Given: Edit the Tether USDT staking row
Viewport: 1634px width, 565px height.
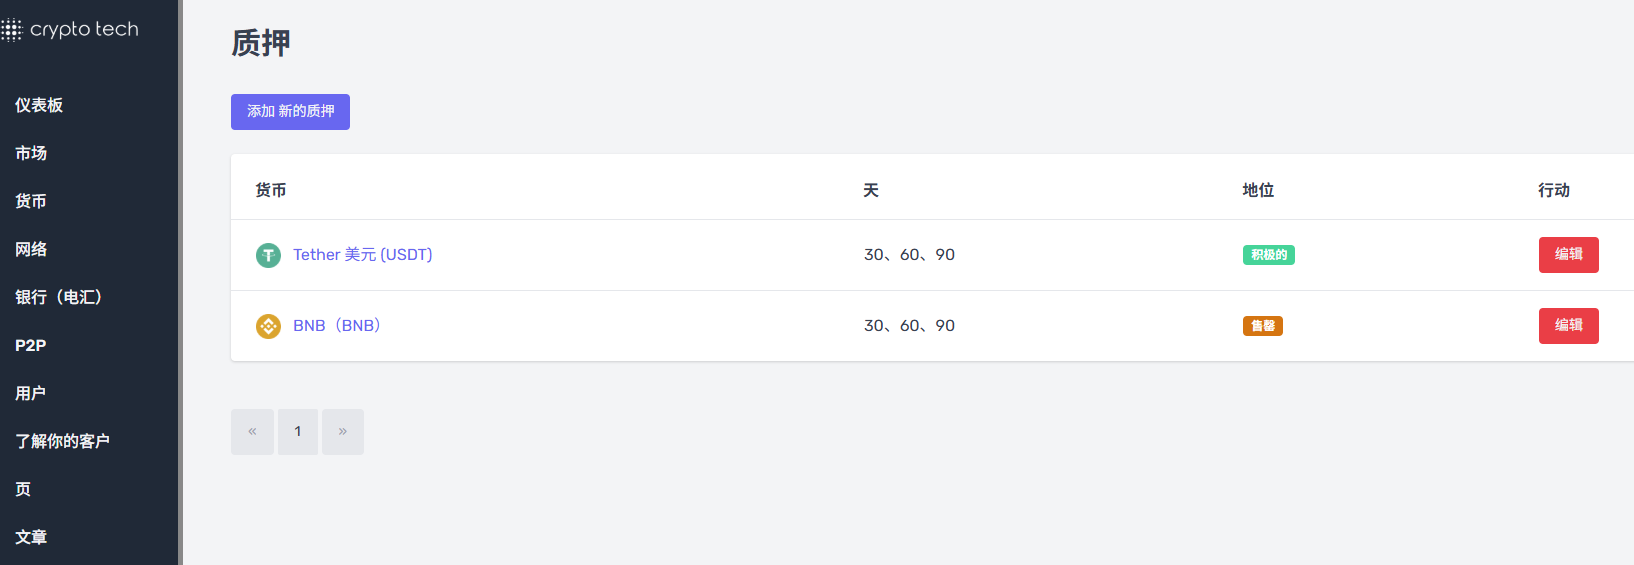Looking at the screenshot, I should click(x=1568, y=255).
